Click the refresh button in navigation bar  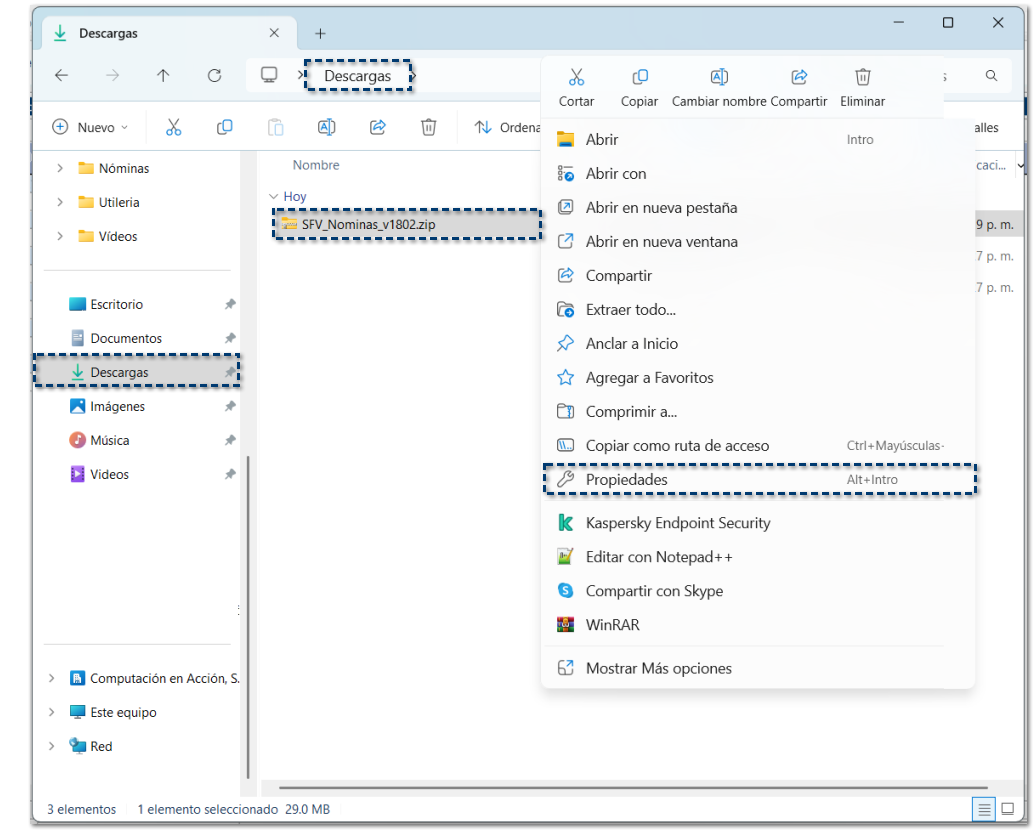coord(214,75)
